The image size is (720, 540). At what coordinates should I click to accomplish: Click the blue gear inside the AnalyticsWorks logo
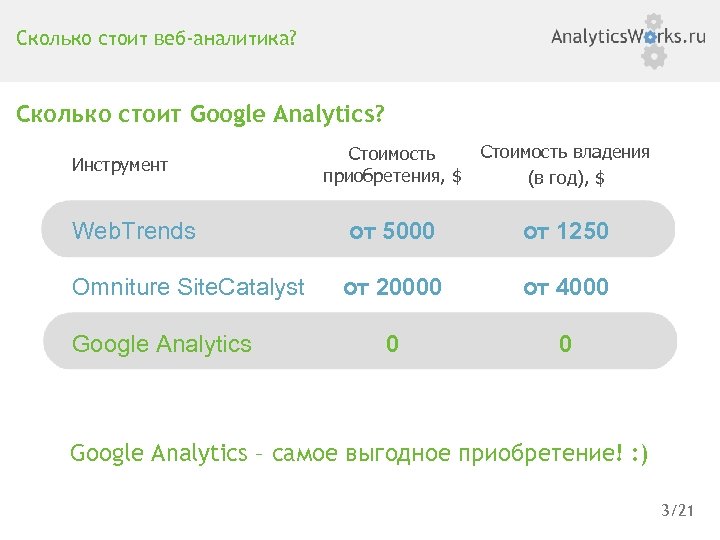pos(651,37)
